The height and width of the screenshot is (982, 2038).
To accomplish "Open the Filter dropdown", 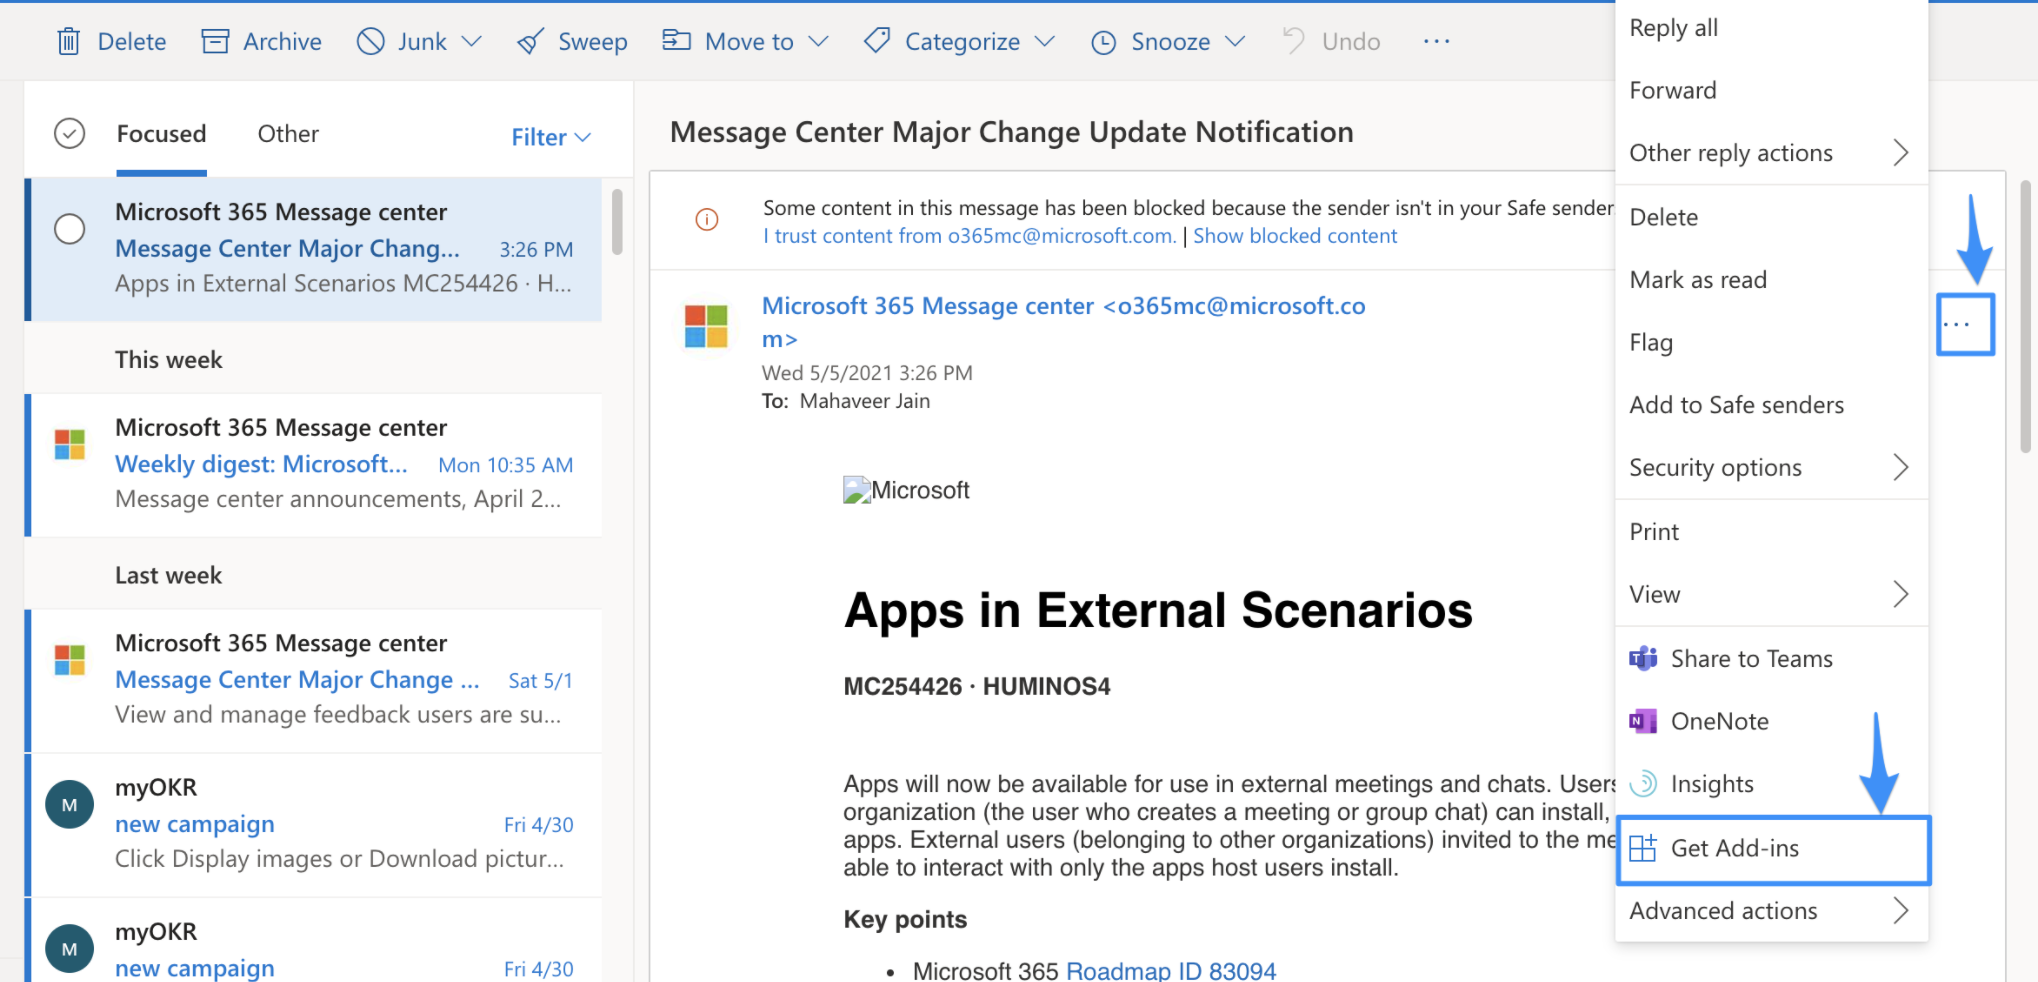I will click(x=551, y=137).
